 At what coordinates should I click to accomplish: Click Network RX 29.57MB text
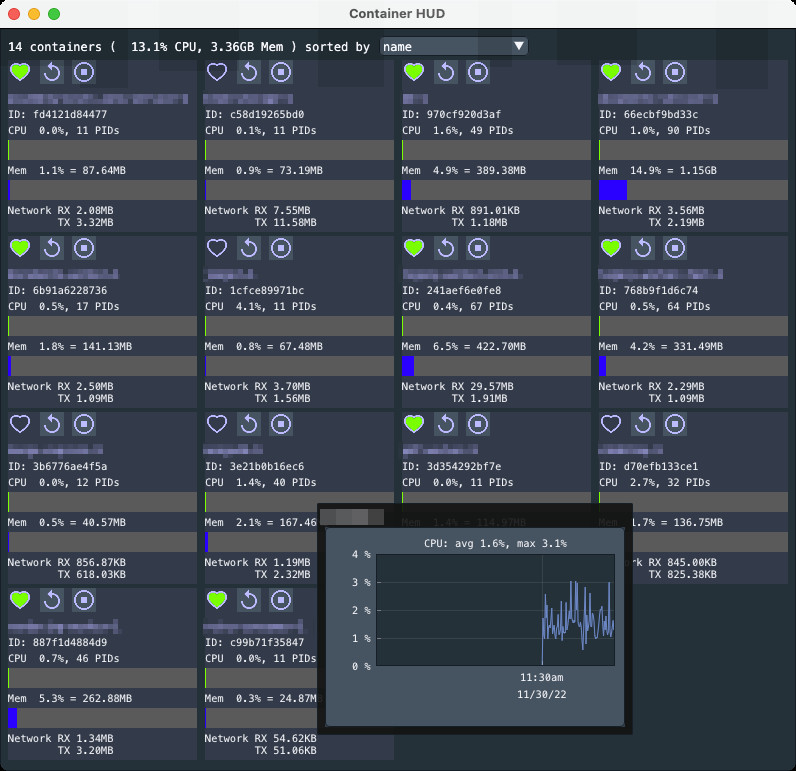tap(457, 387)
